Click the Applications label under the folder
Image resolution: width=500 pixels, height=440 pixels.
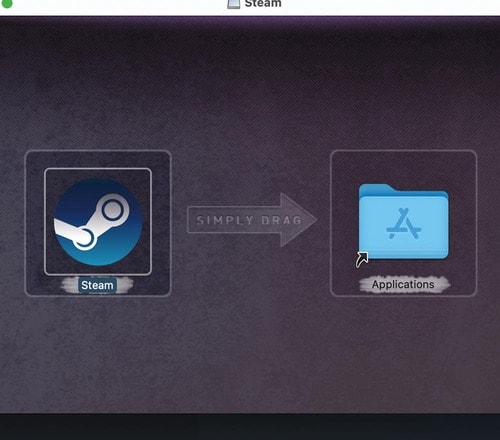pyautogui.click(x=403, y=284)
